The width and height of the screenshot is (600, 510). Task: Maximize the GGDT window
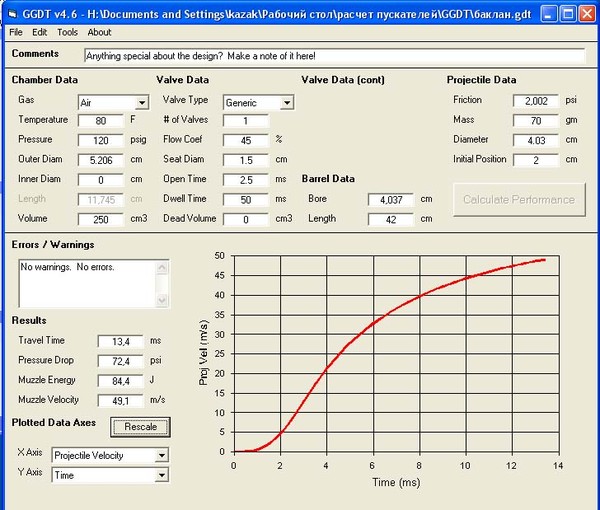pyautogui.click(x=568, y=15)
